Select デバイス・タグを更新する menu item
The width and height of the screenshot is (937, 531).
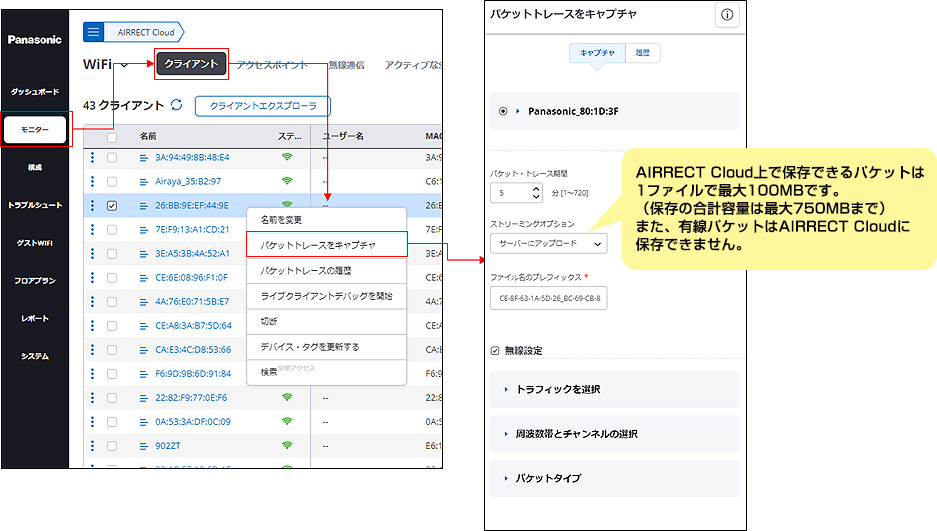[x=327, y=347]
